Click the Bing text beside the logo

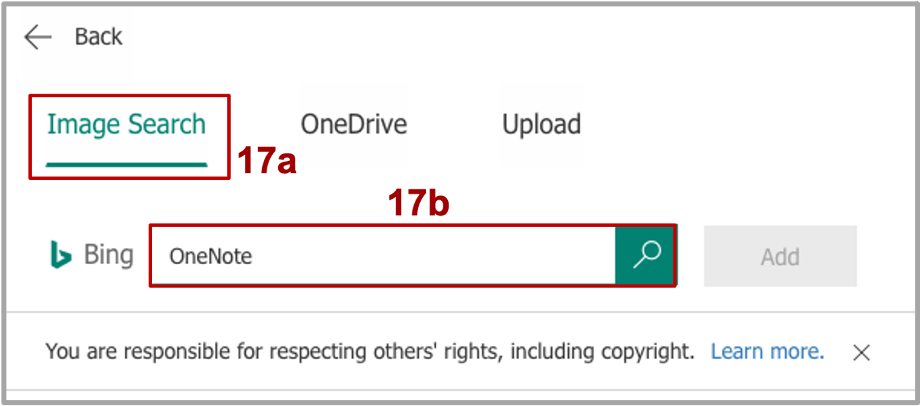[x=109, y=256]
